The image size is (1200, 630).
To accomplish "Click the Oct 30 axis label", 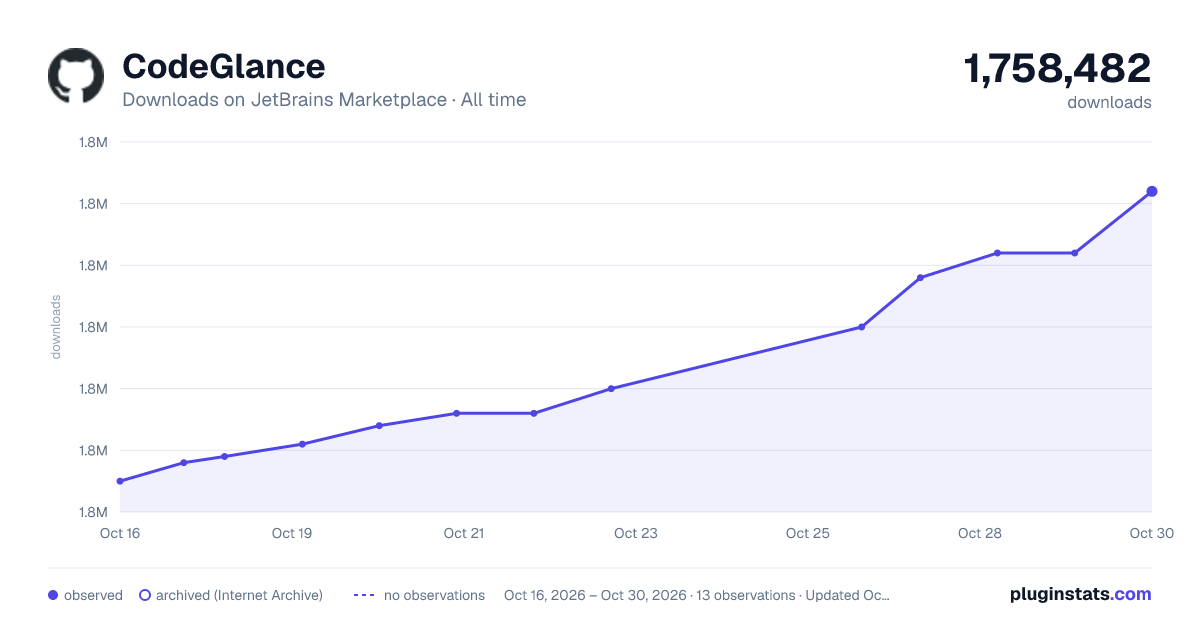I will coord(1150,533).
